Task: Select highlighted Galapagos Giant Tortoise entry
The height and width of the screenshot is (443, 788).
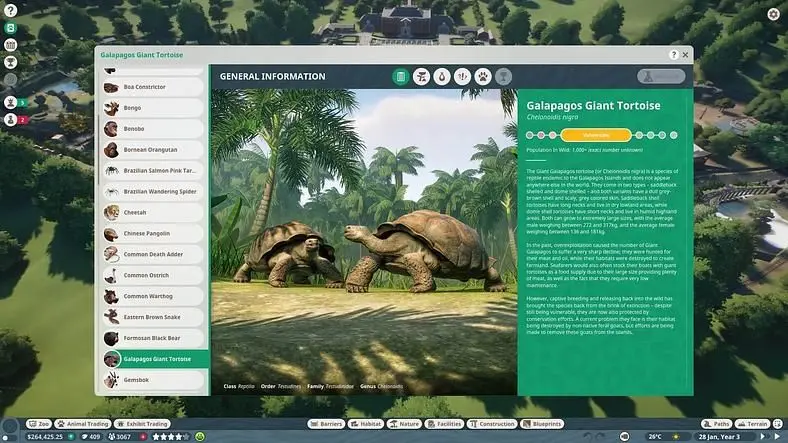Action: pyautogui.click(x=155, y=359)
